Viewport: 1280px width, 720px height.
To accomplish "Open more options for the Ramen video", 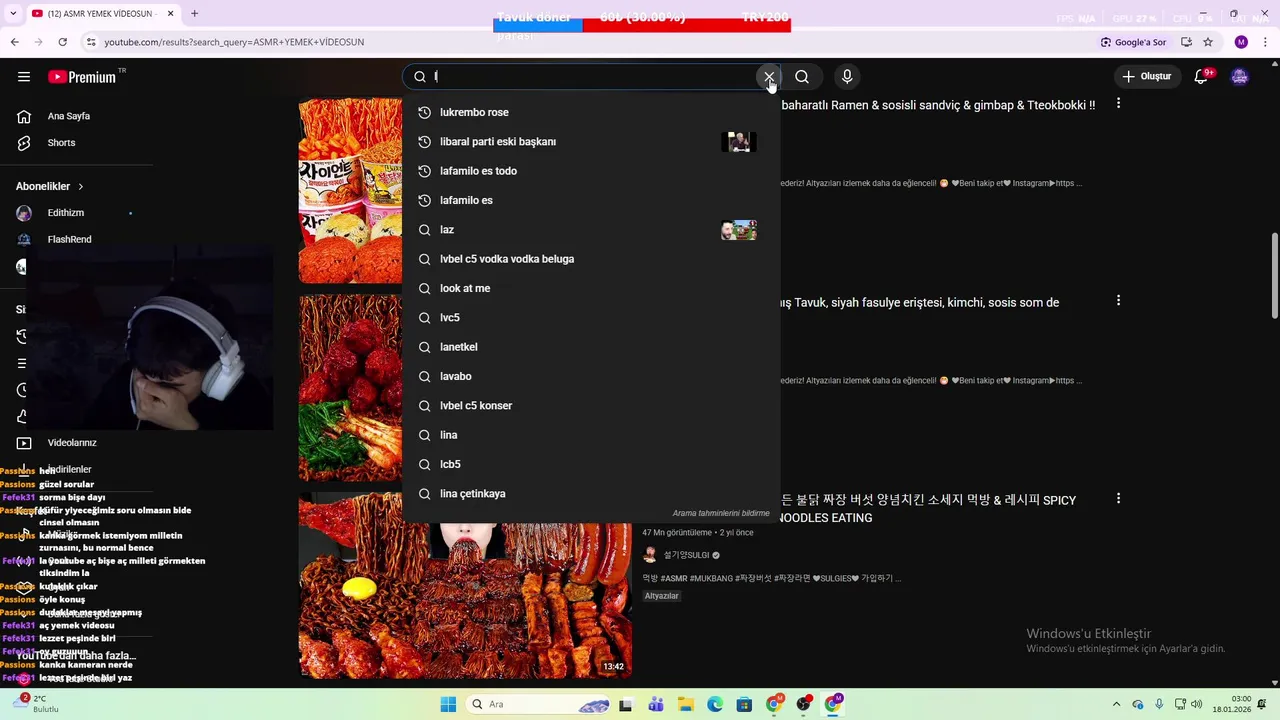I will coord(1118,104).
